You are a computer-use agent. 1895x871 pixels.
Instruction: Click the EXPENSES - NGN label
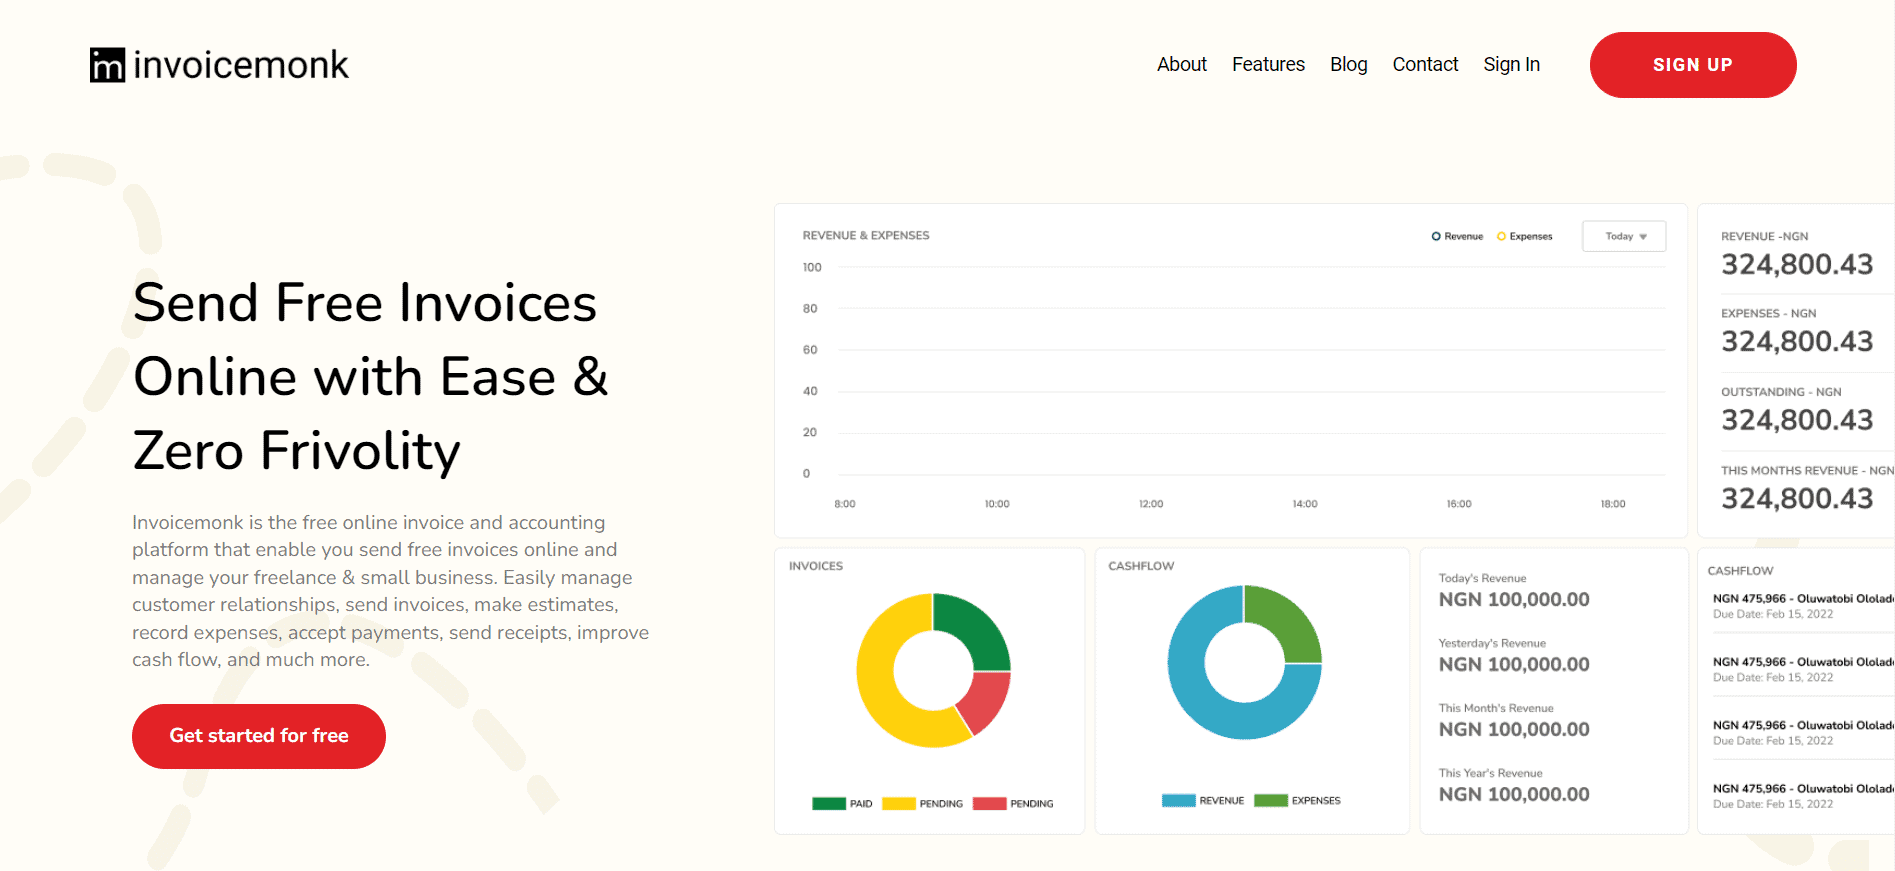1768,314
